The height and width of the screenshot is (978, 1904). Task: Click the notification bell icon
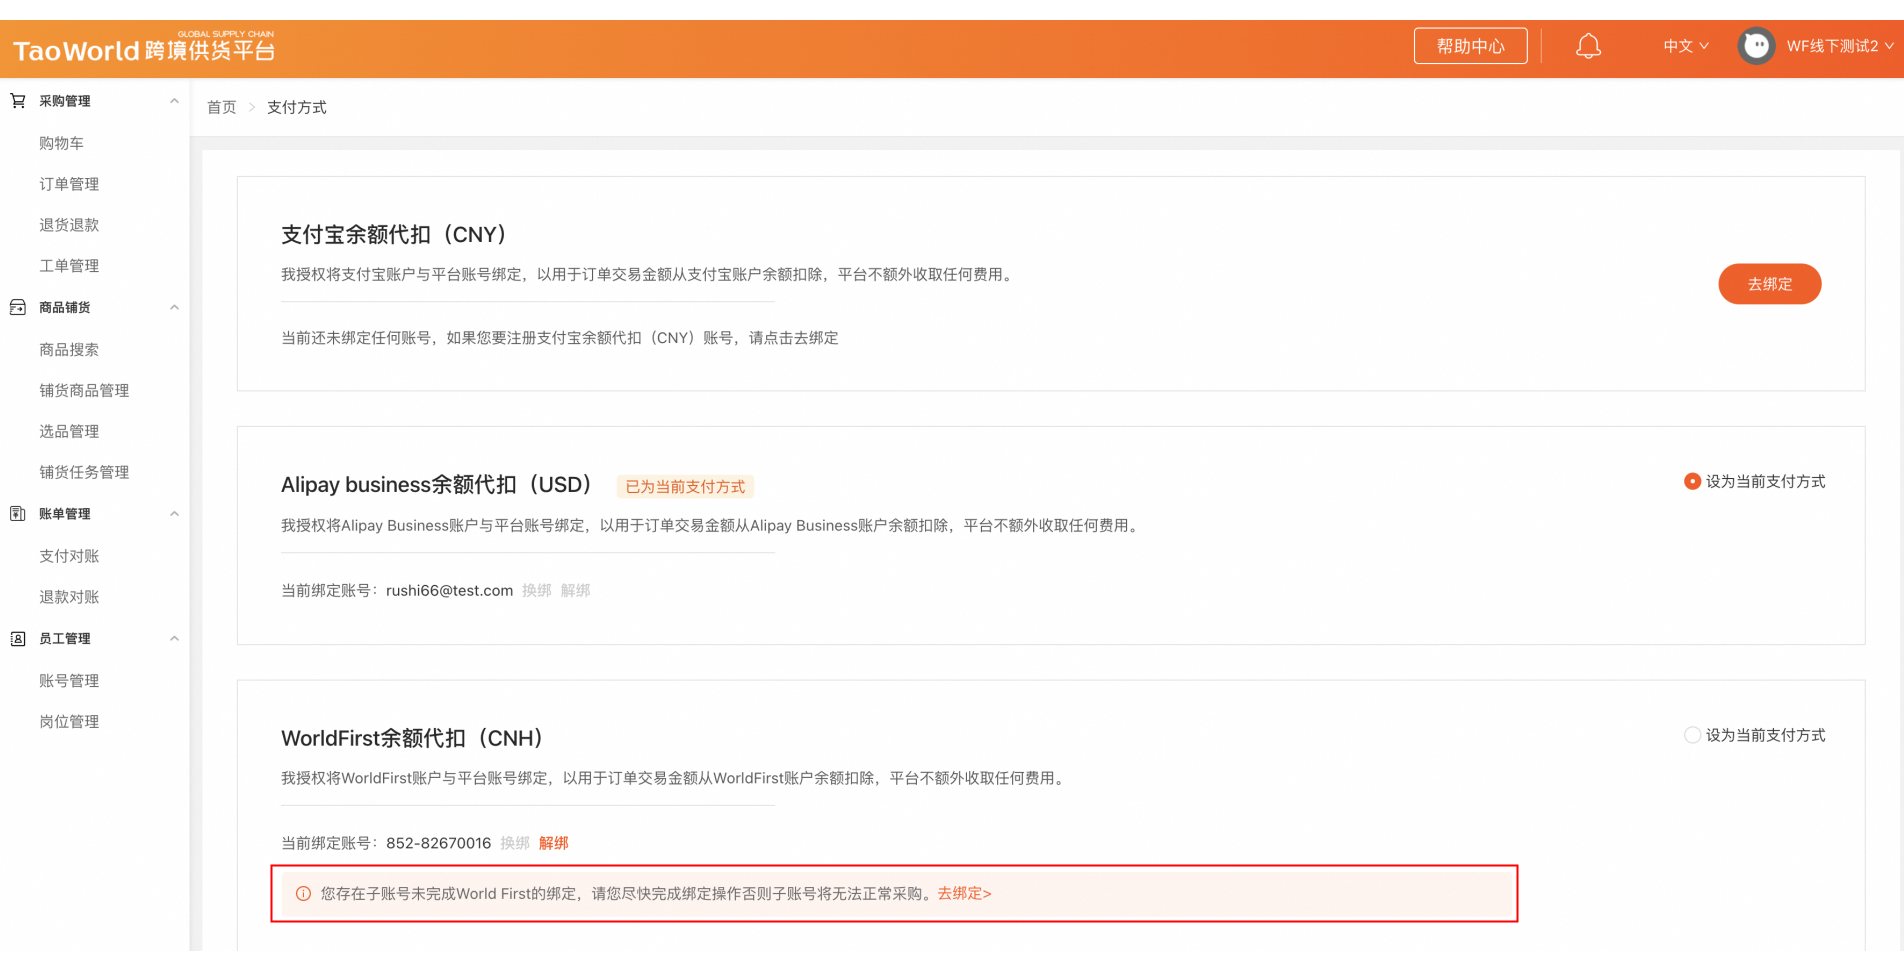pyautogui.click(x=1589, y=45)
